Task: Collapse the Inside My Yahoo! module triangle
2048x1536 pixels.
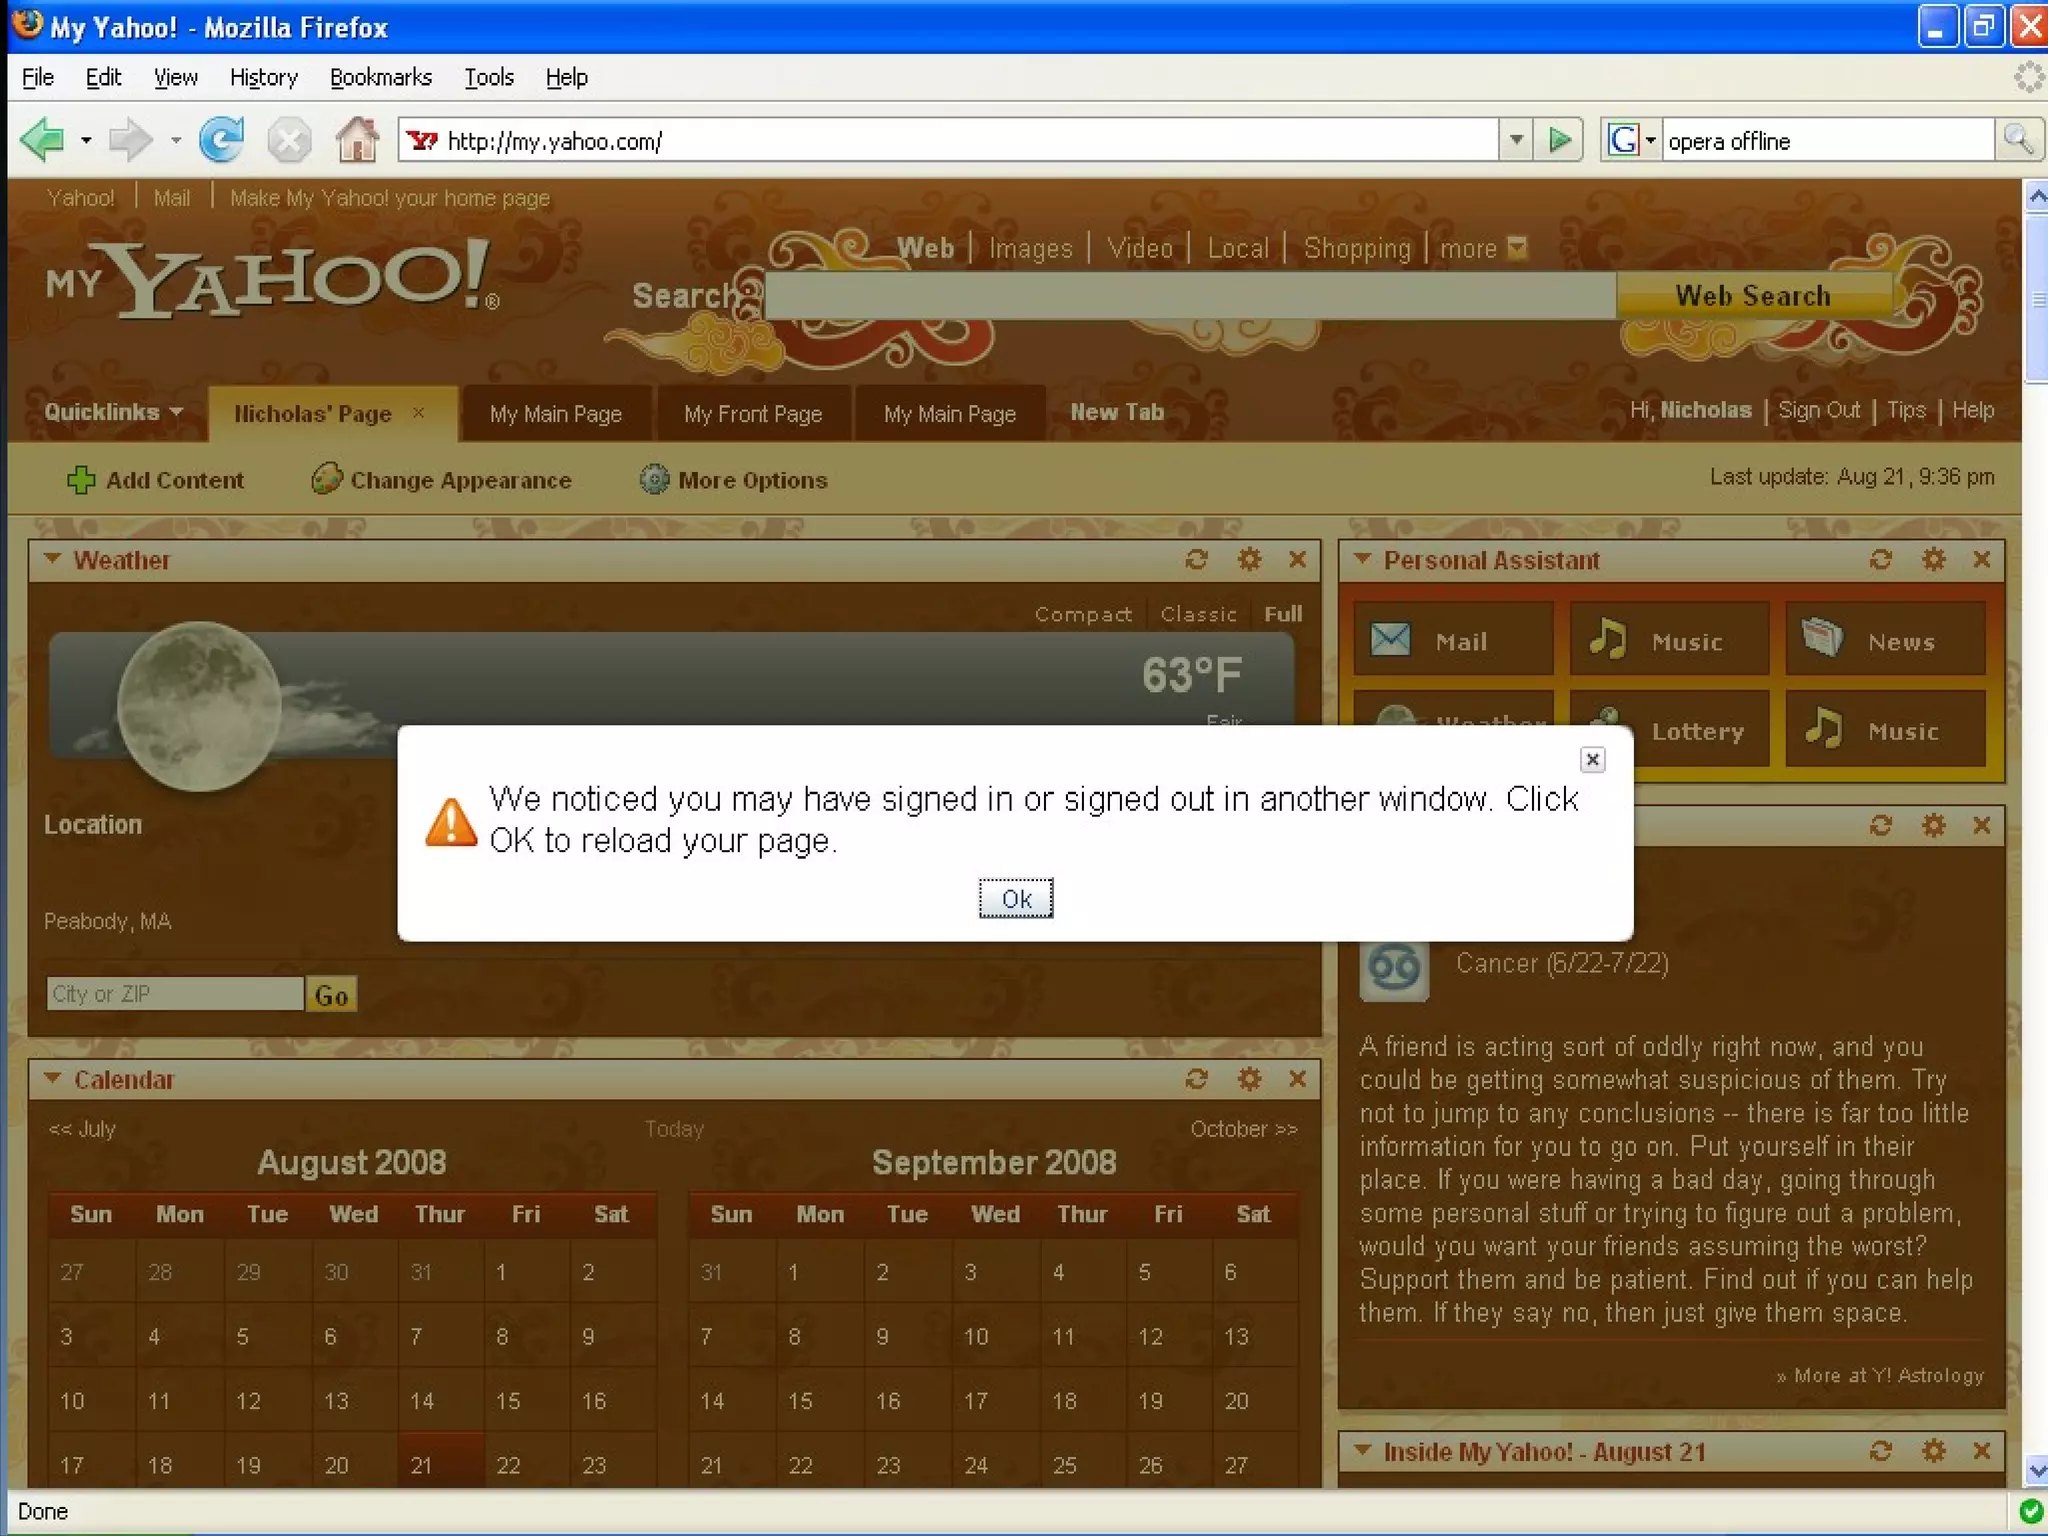Action: tap(1362, 1450)
